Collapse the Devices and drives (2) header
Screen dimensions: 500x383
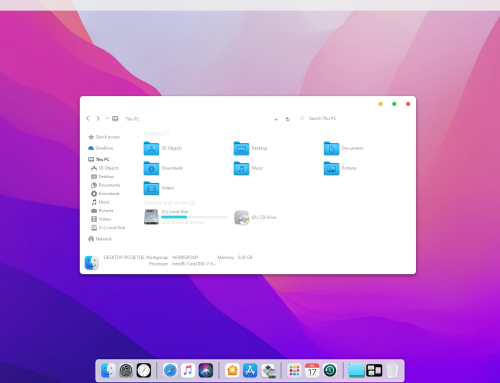(x=169, y=203)
